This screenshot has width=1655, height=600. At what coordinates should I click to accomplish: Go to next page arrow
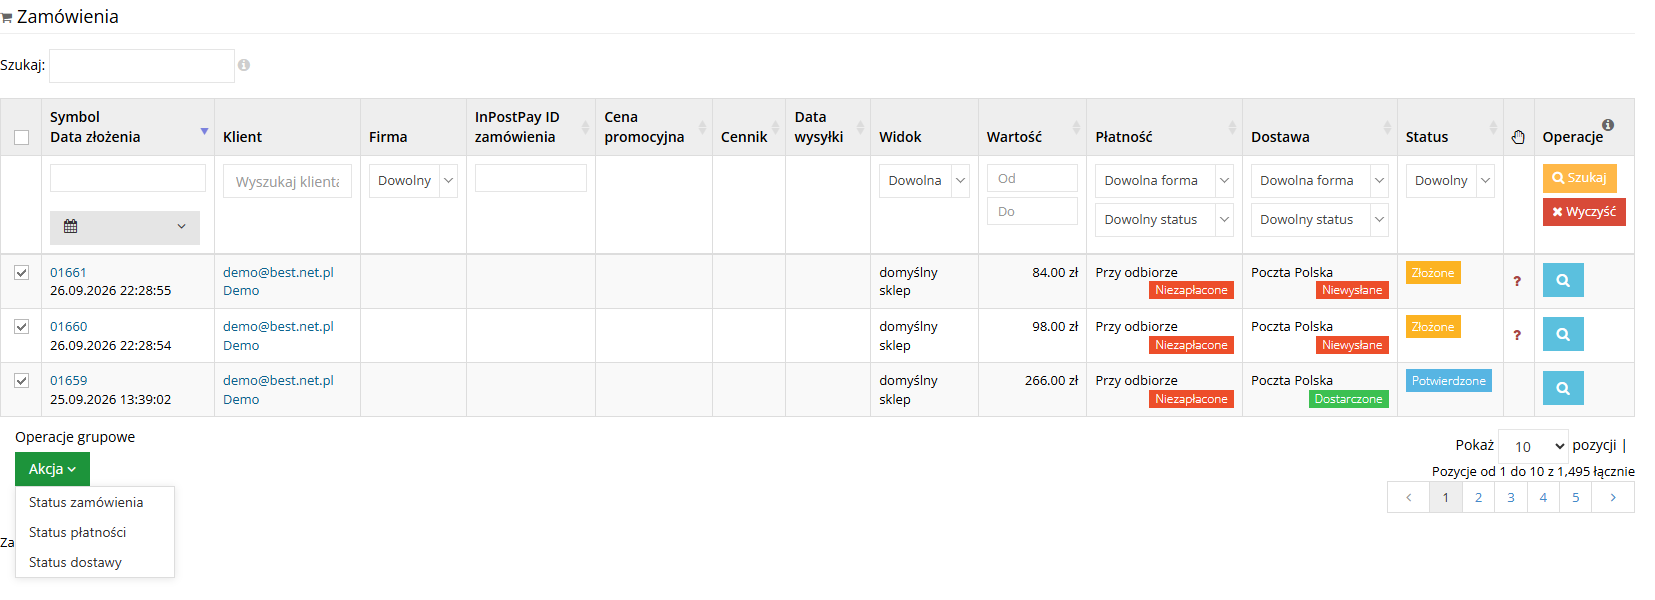pyautogui.click(x=1613, y=497)
